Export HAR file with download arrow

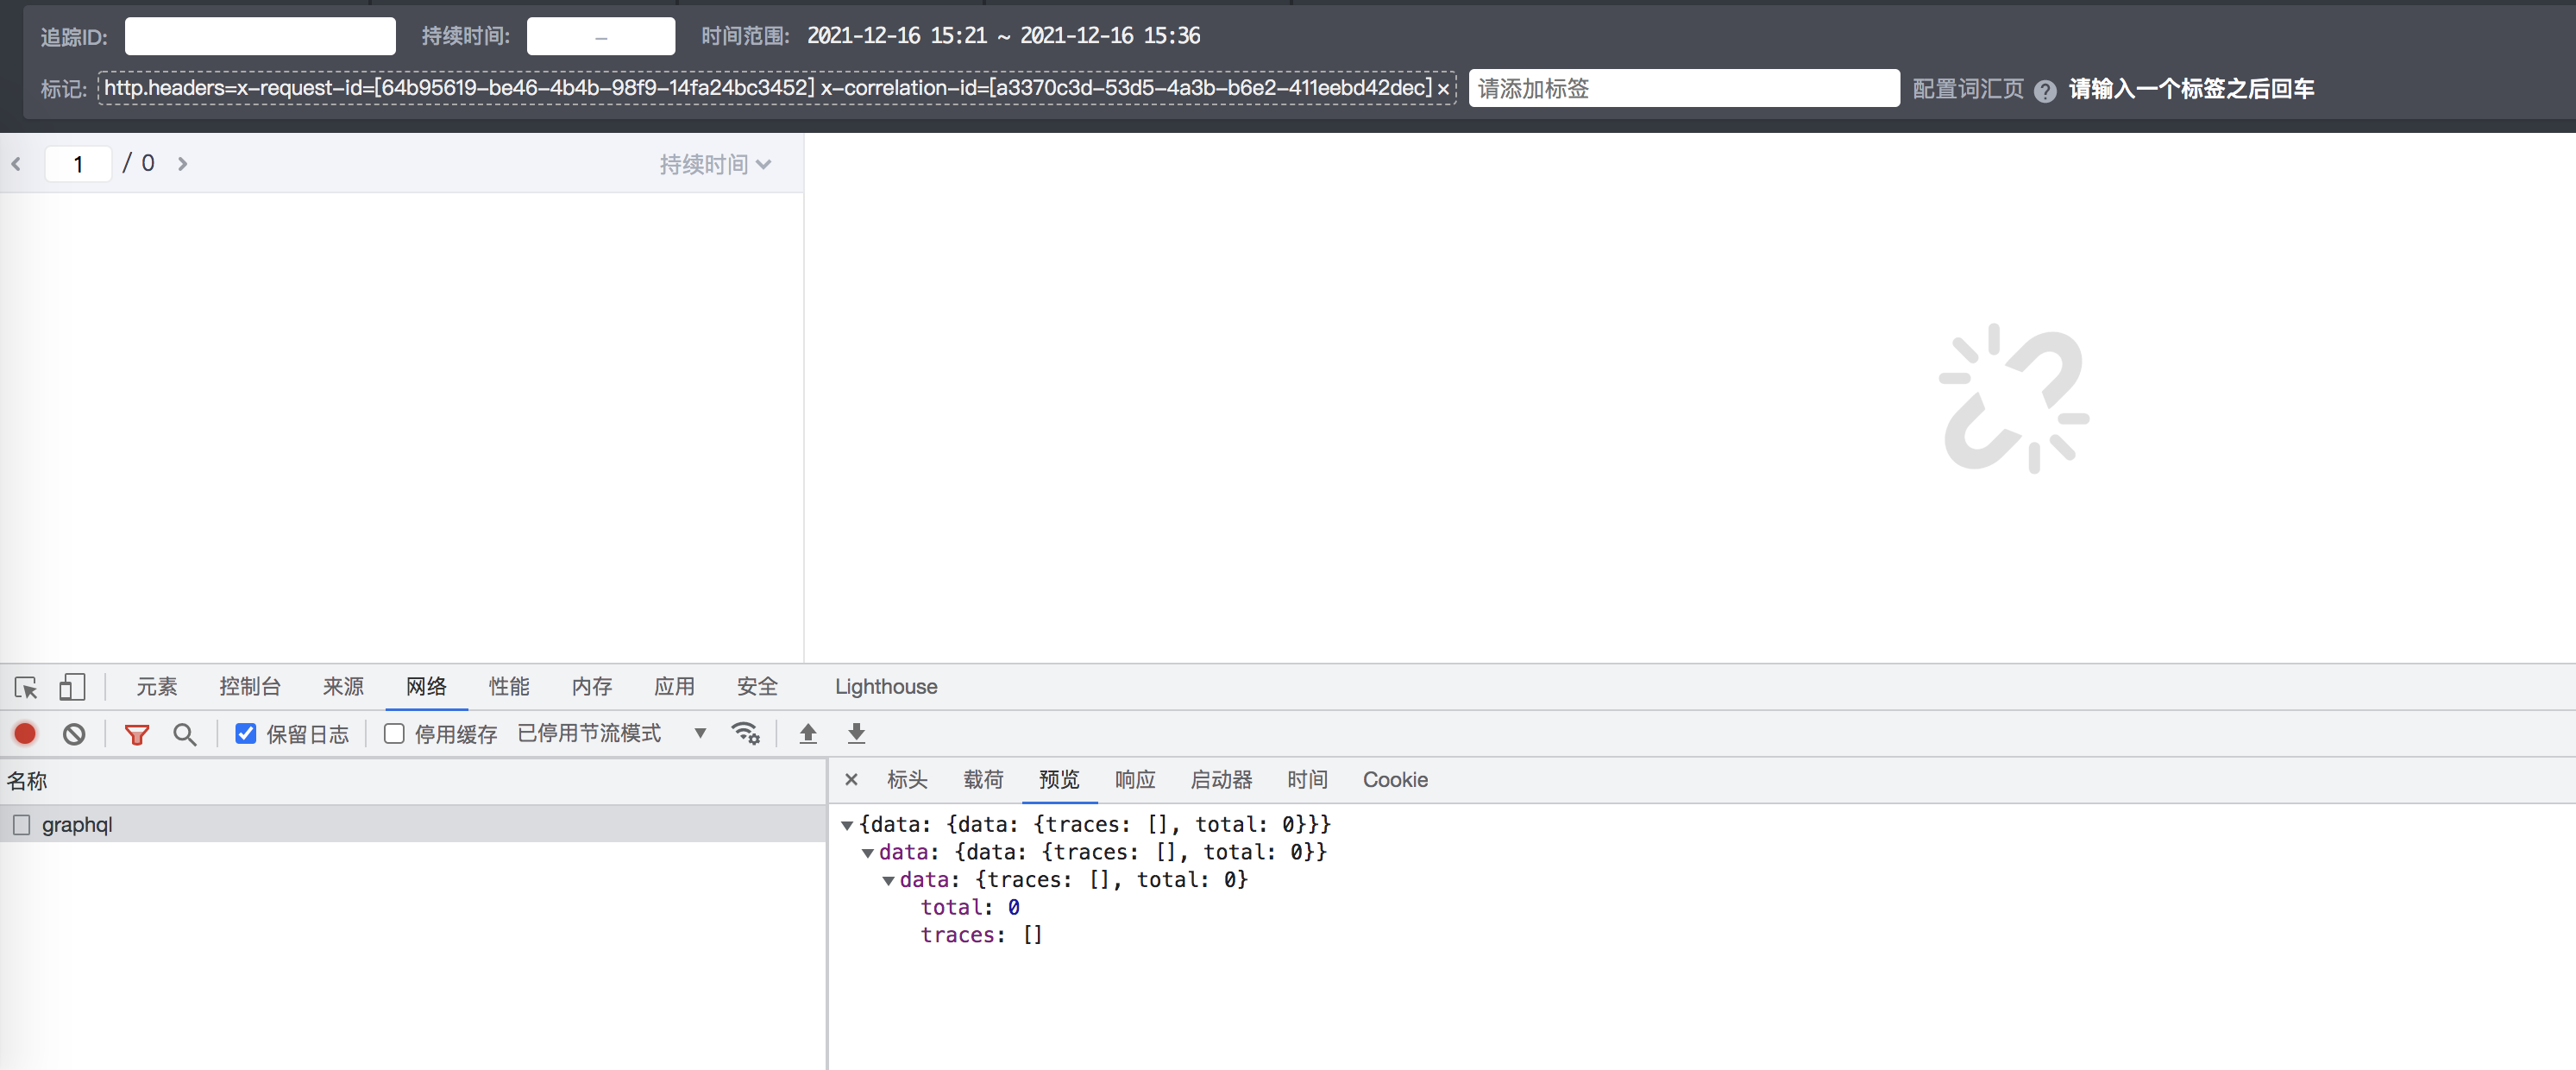tap(856, 734)
